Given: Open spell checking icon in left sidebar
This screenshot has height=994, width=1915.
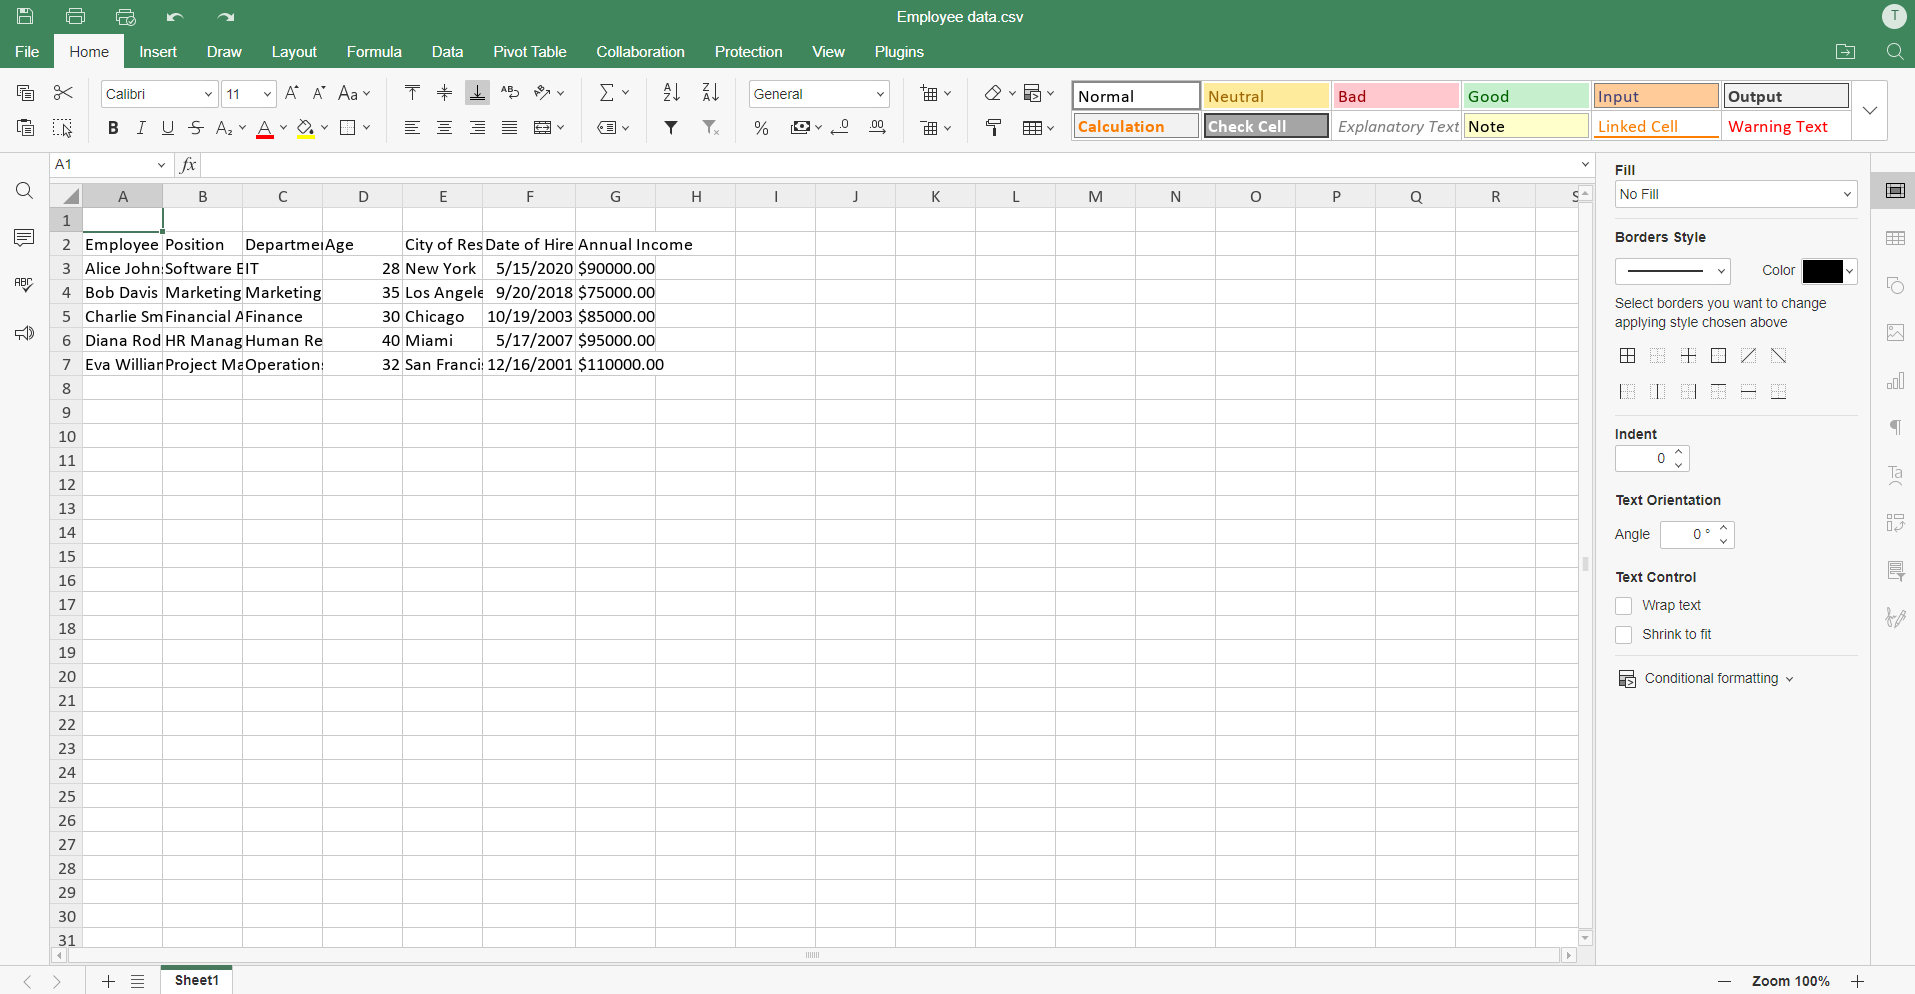Looking at the screenshot, I should (24, 285).
